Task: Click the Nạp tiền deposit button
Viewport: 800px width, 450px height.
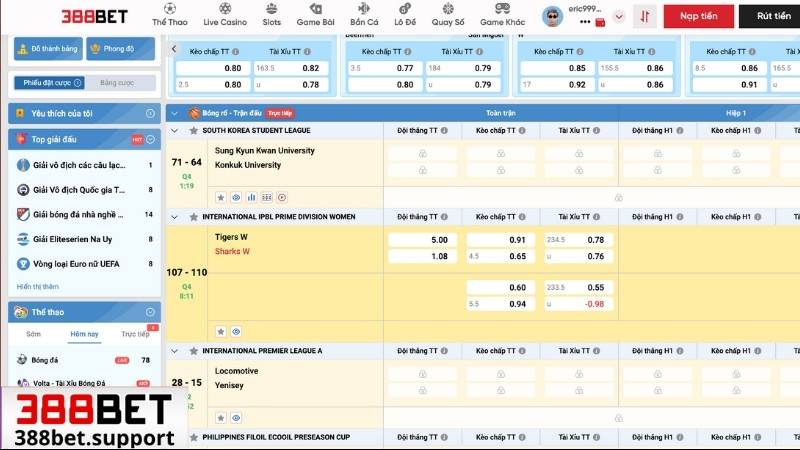Action: click(696, 17)
